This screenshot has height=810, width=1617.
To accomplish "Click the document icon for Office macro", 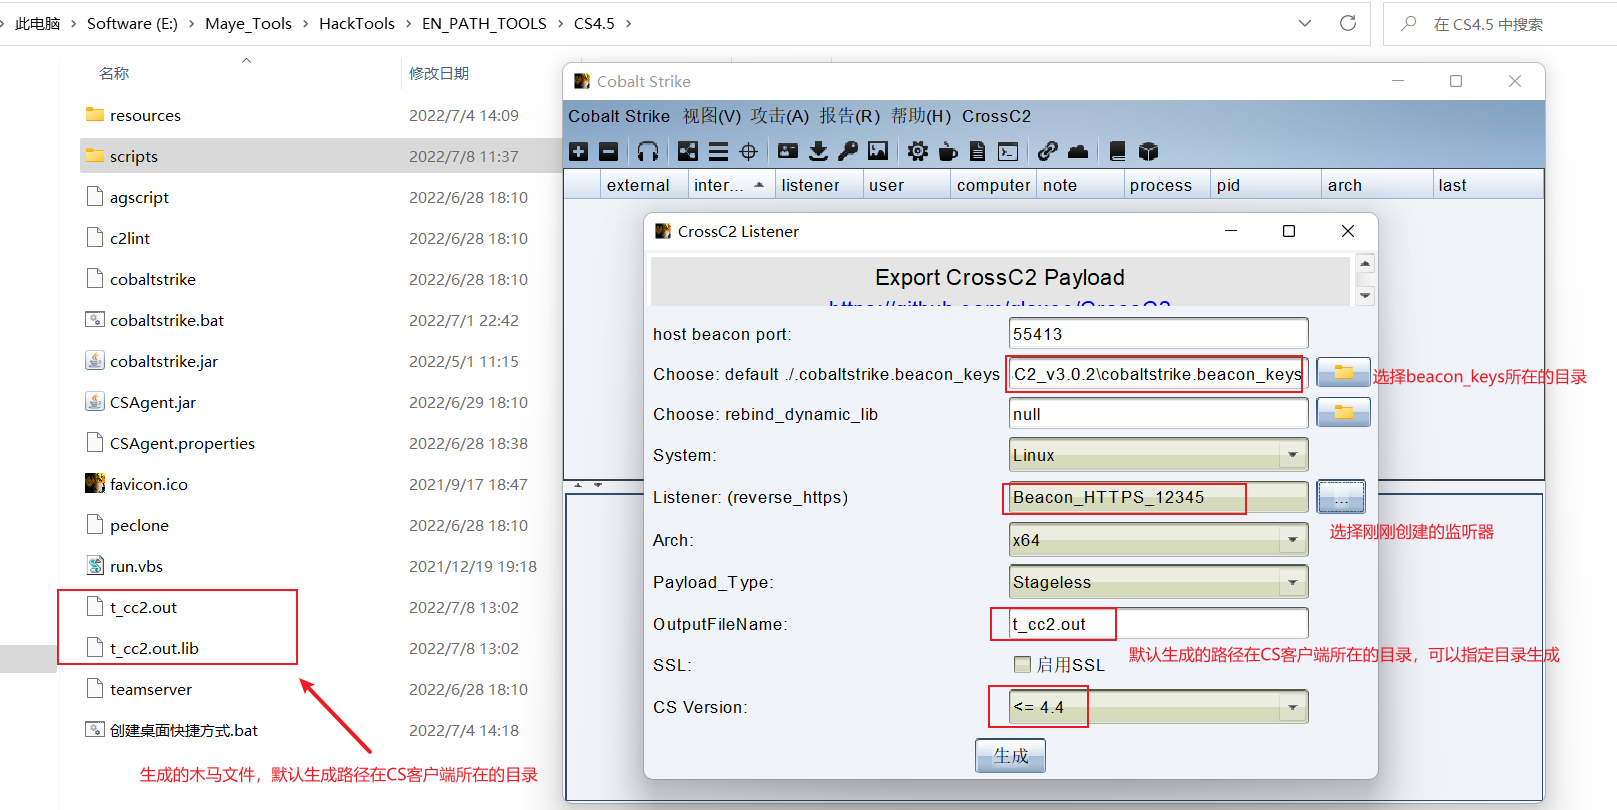I will [x=978, y=151].
